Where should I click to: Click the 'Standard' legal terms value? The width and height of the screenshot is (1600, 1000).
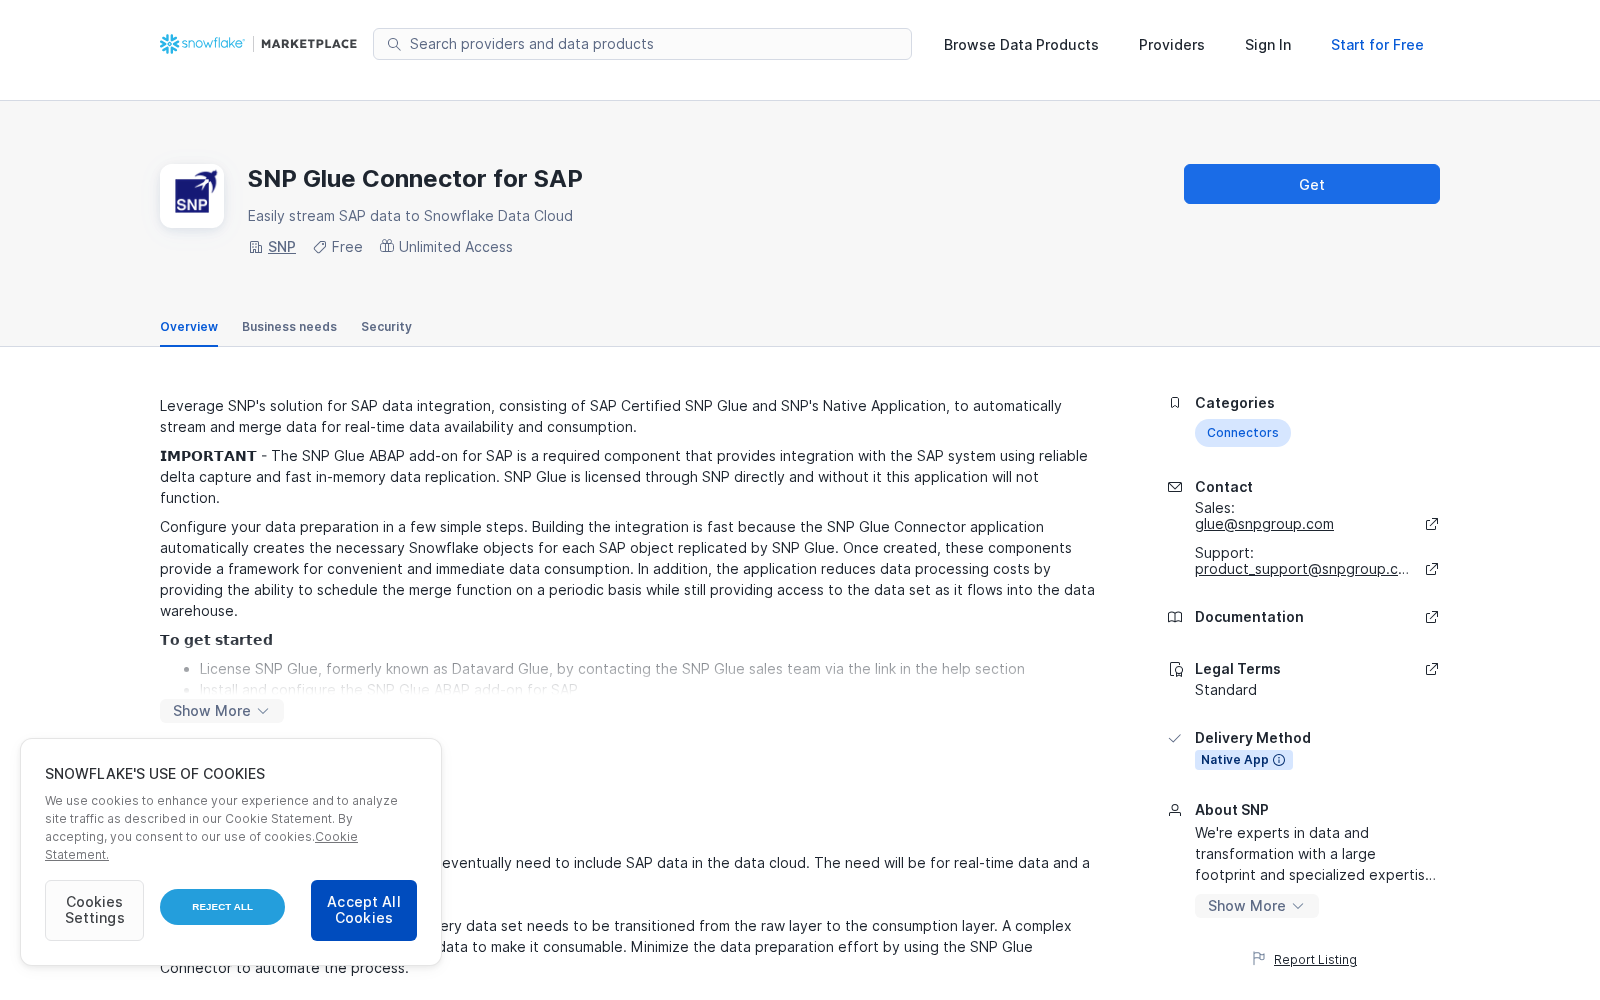[x=1226, y=690]
